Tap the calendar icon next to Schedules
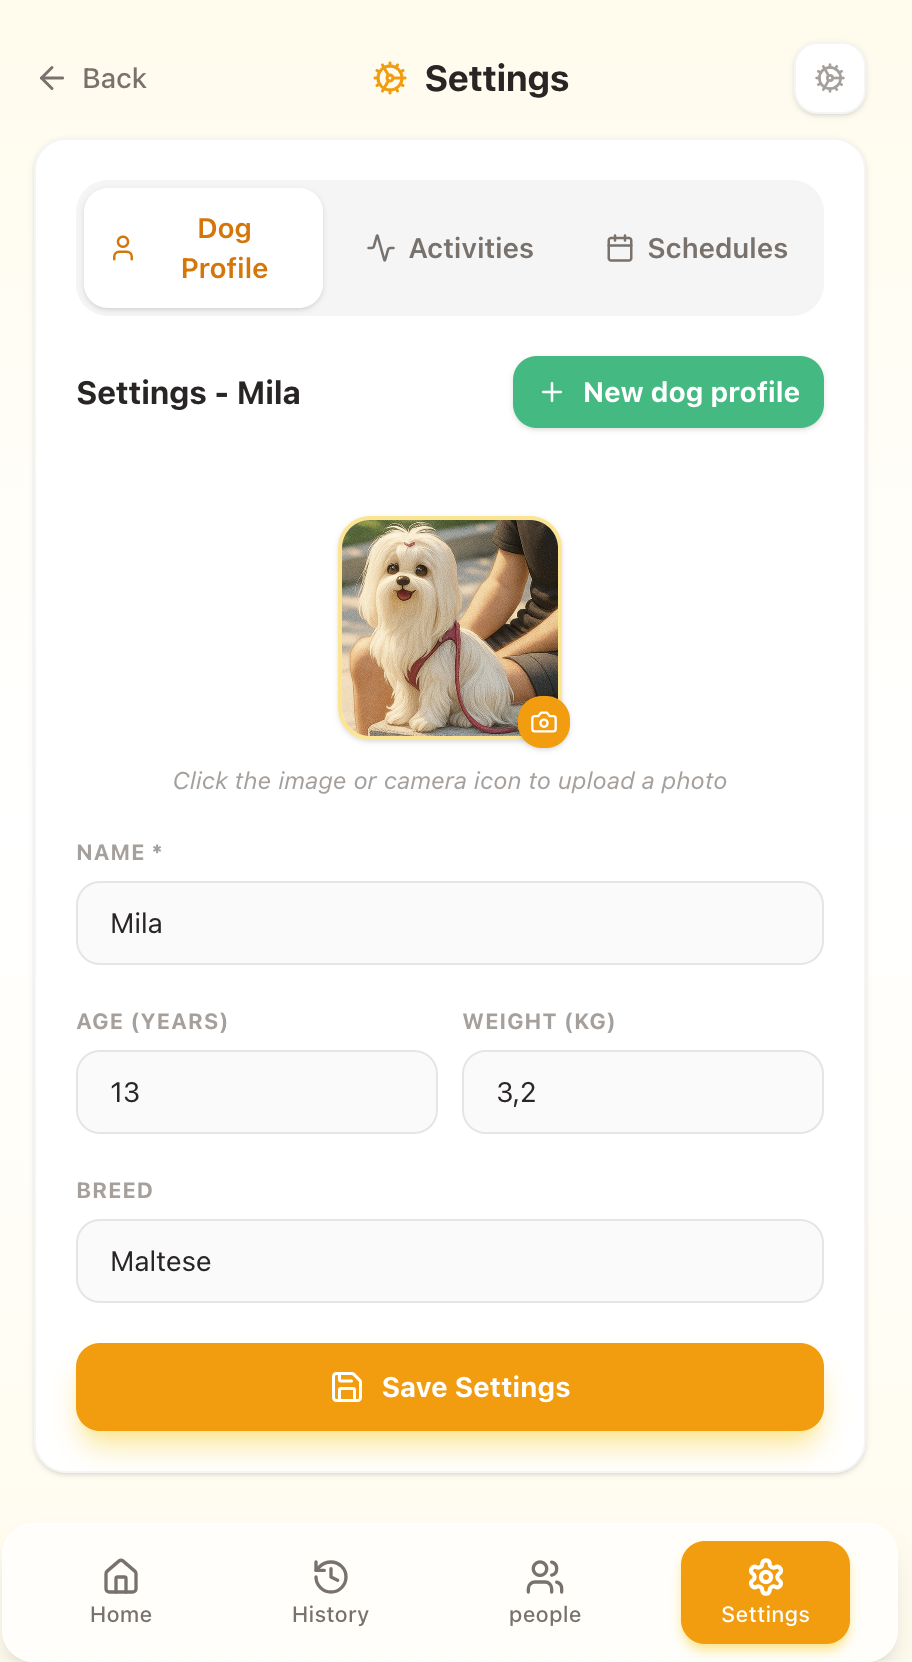 click(x=621, y=248)
